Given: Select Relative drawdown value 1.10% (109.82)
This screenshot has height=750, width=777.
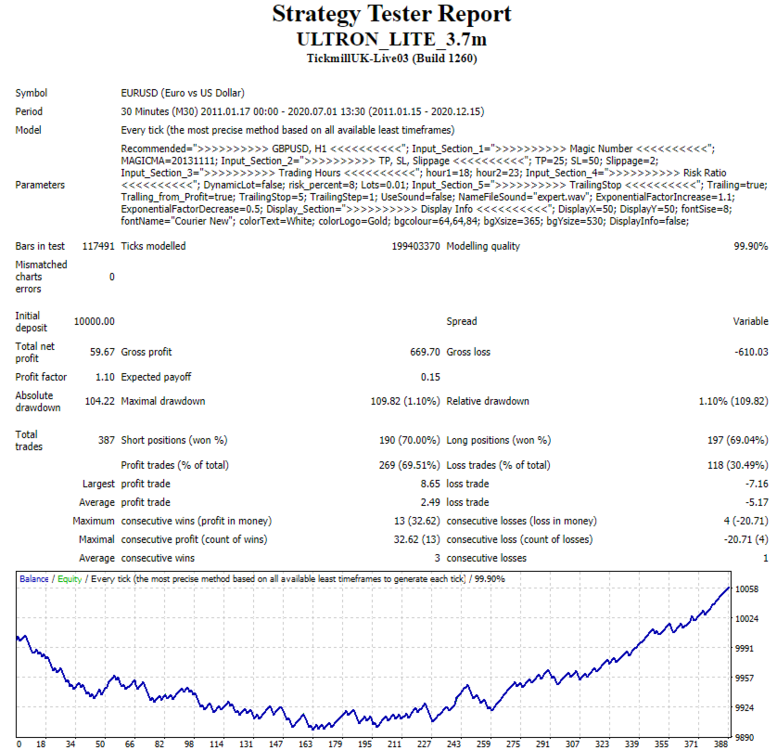Looking at the screenshot, I should pyautogui.click(x=733, y=401).
